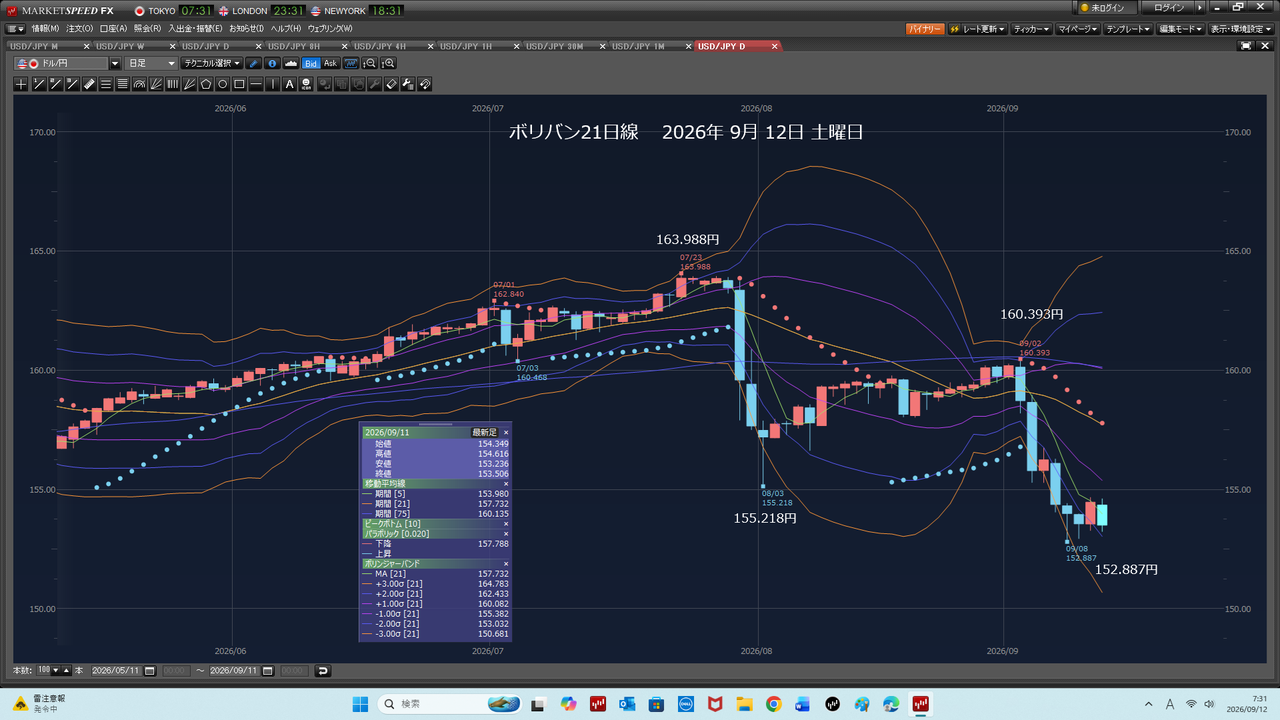
Task: Click the blue info icon in chart toolbar
Action: (x=272, y=63)
